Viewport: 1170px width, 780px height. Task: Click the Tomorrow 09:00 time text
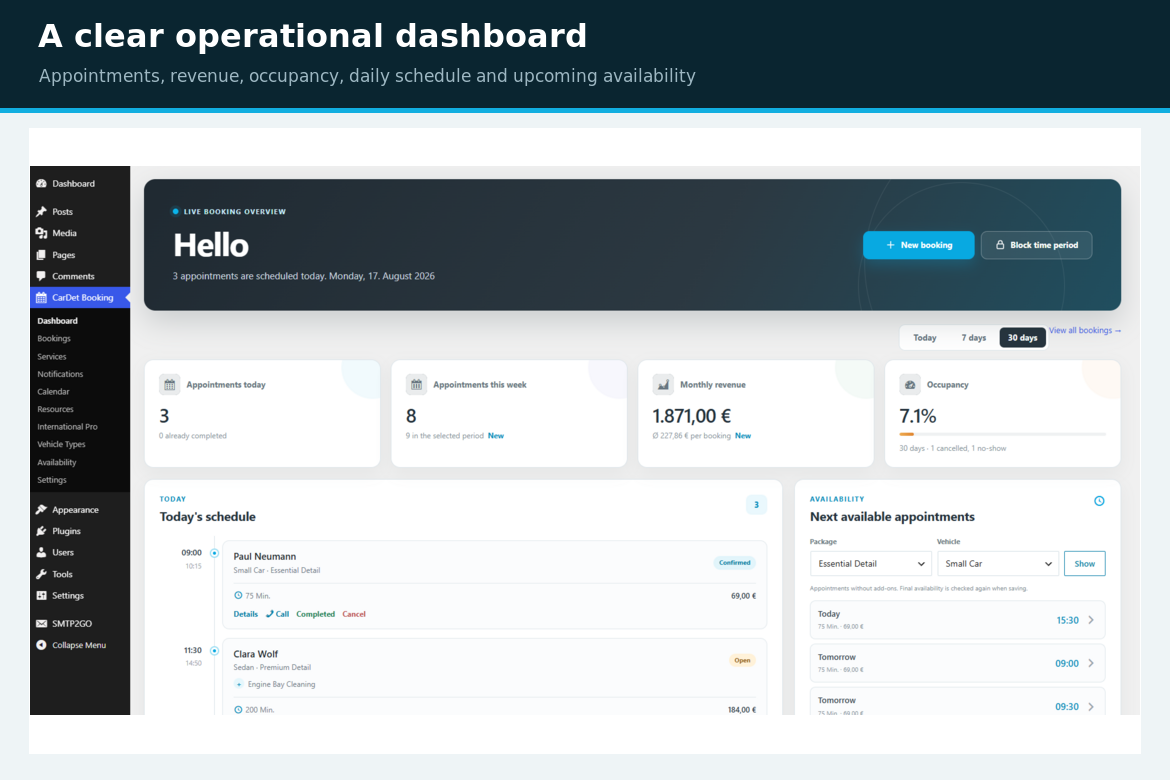click(x=1067, y=664)
